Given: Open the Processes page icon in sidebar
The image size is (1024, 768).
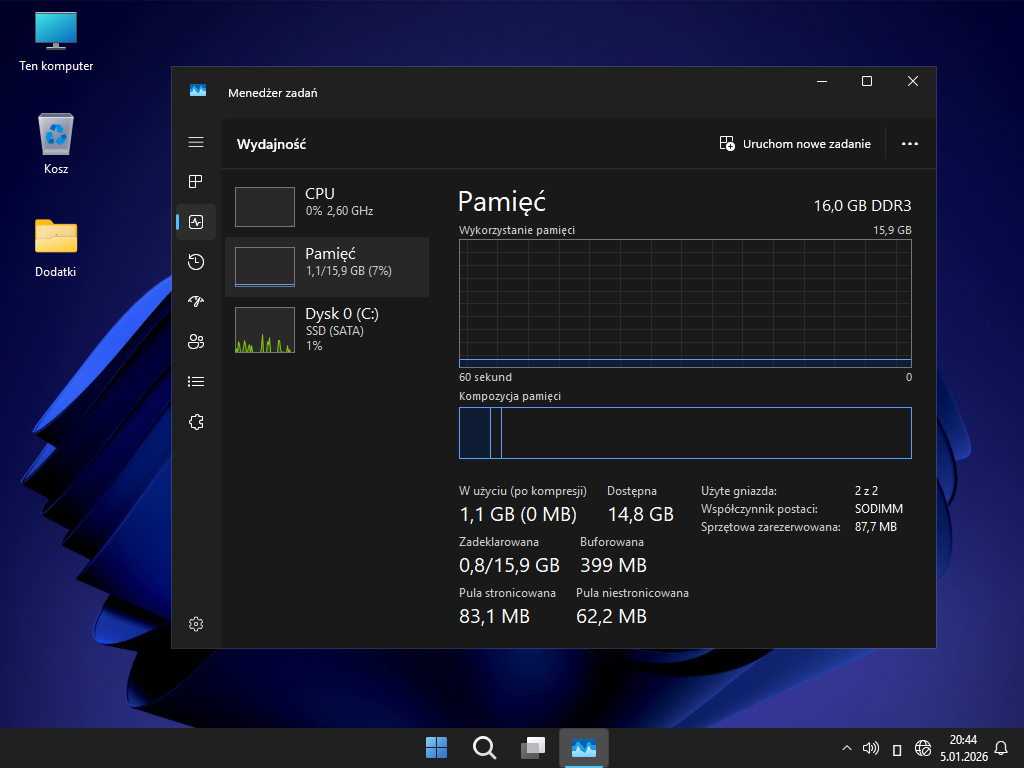Looking at the screenshot, I should click(196, 181).
